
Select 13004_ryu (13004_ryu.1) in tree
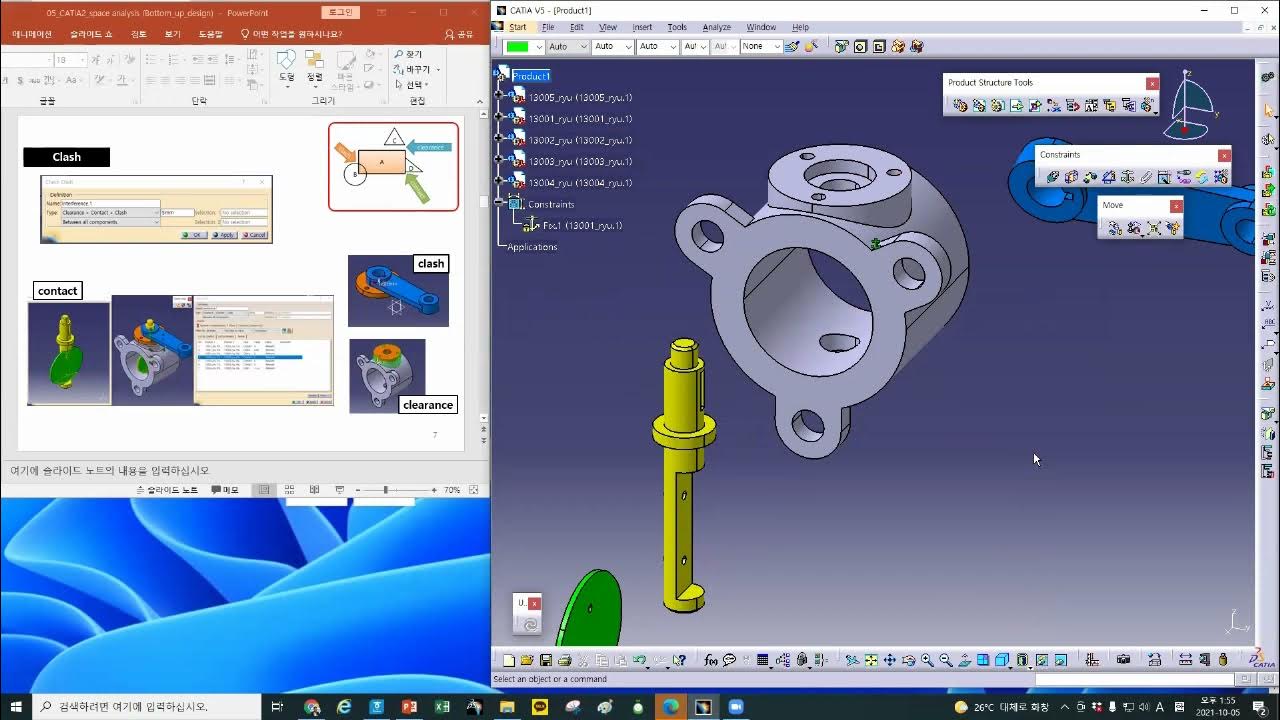(x=580, y=183)
